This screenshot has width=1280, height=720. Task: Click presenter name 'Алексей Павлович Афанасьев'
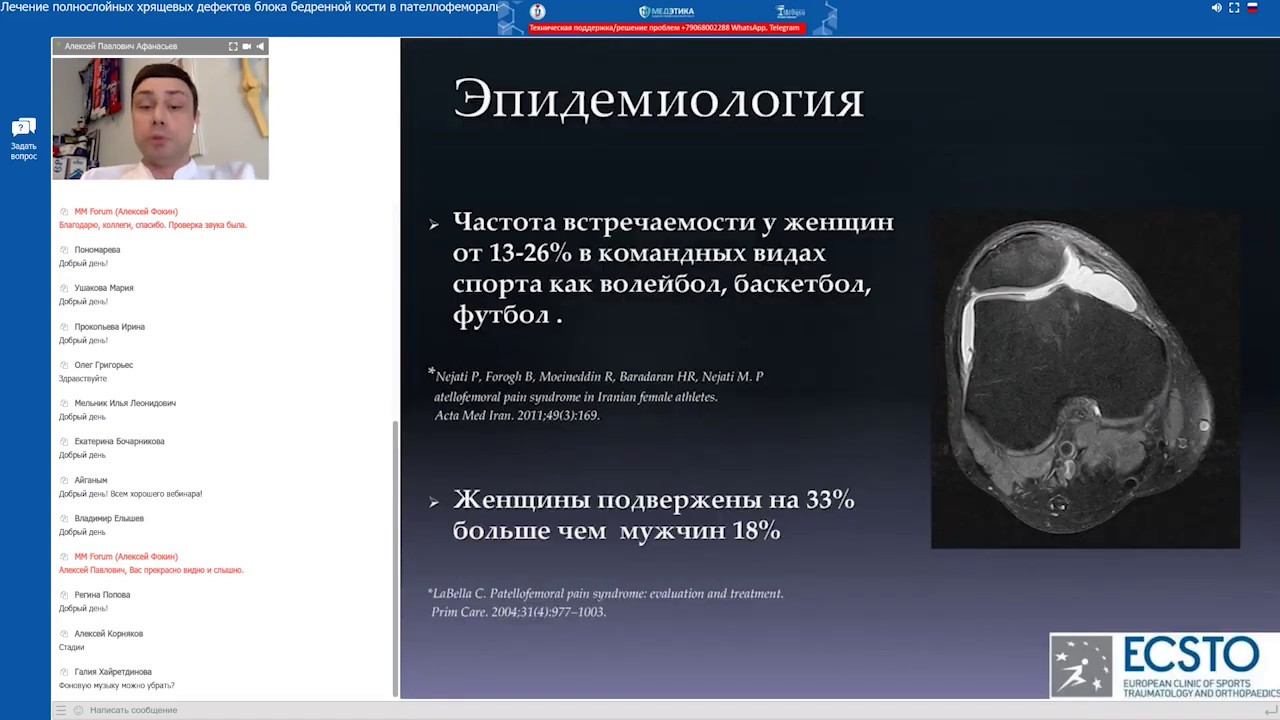click(121, 46)
